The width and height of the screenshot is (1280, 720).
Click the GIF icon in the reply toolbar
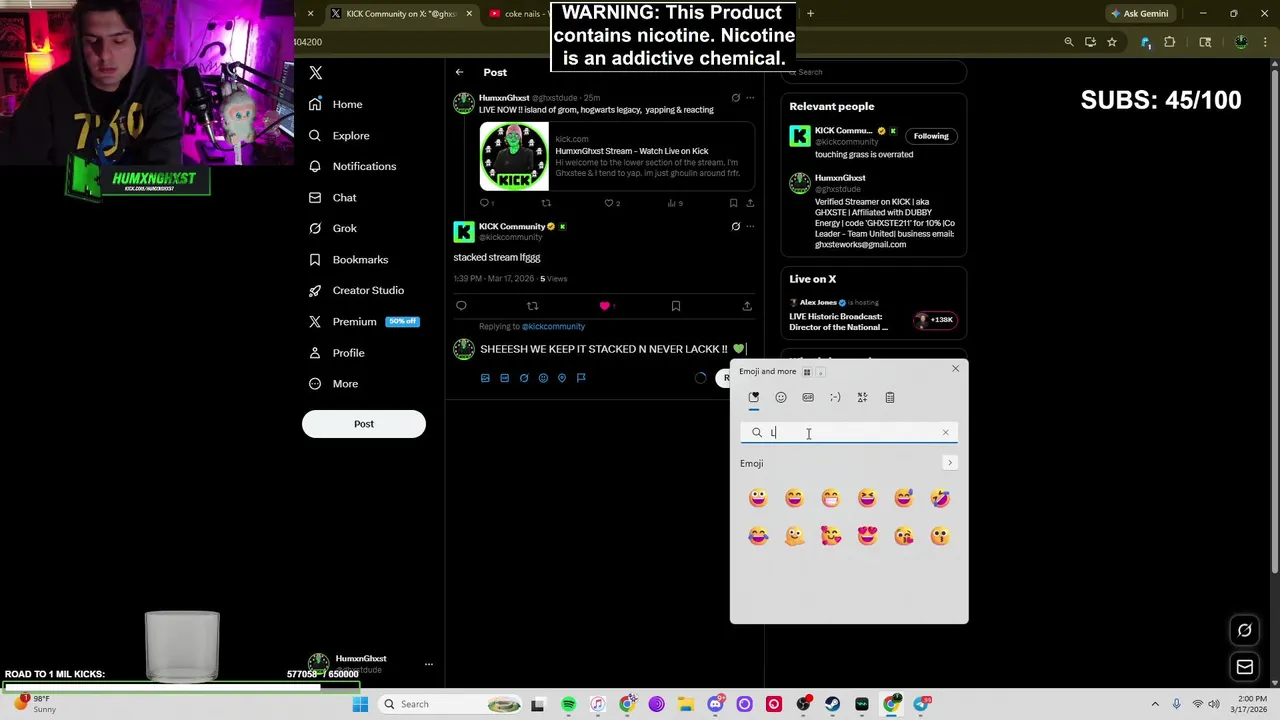[x=504, y=378]
